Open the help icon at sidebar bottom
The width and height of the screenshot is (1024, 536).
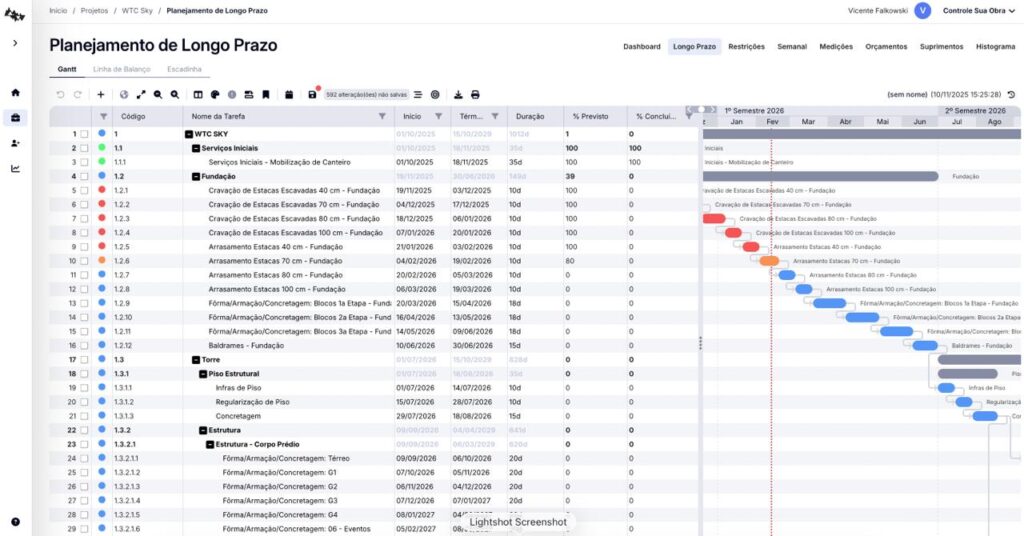[15, 521]
